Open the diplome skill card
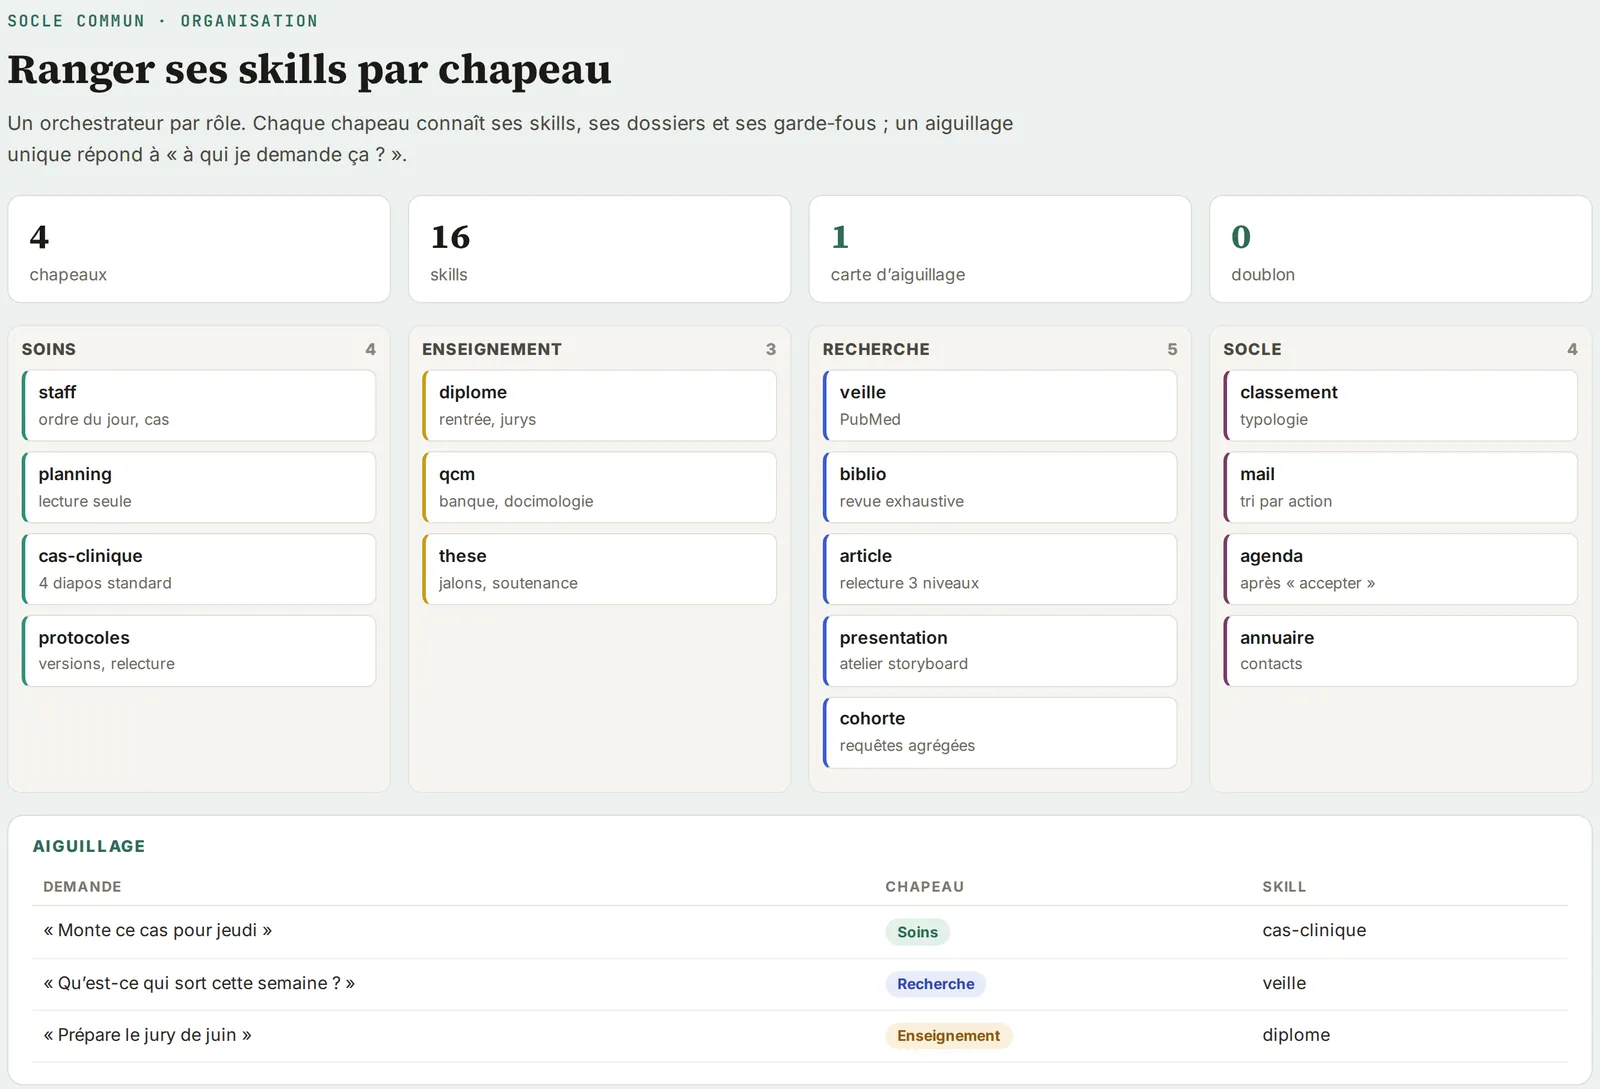Image resolution: width=1600 pixels, height=1089 pixels. tap(599, 405)
